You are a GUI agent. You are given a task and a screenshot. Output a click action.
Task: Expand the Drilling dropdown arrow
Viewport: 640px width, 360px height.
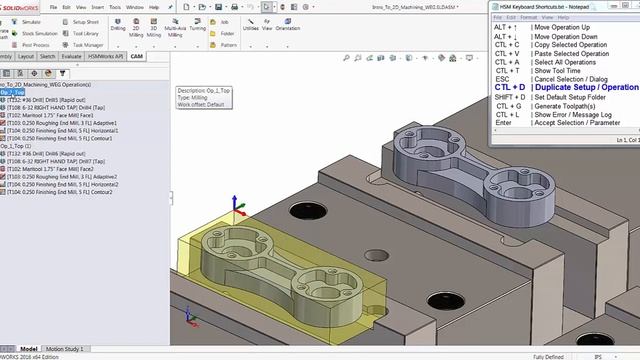coord(118,46)
